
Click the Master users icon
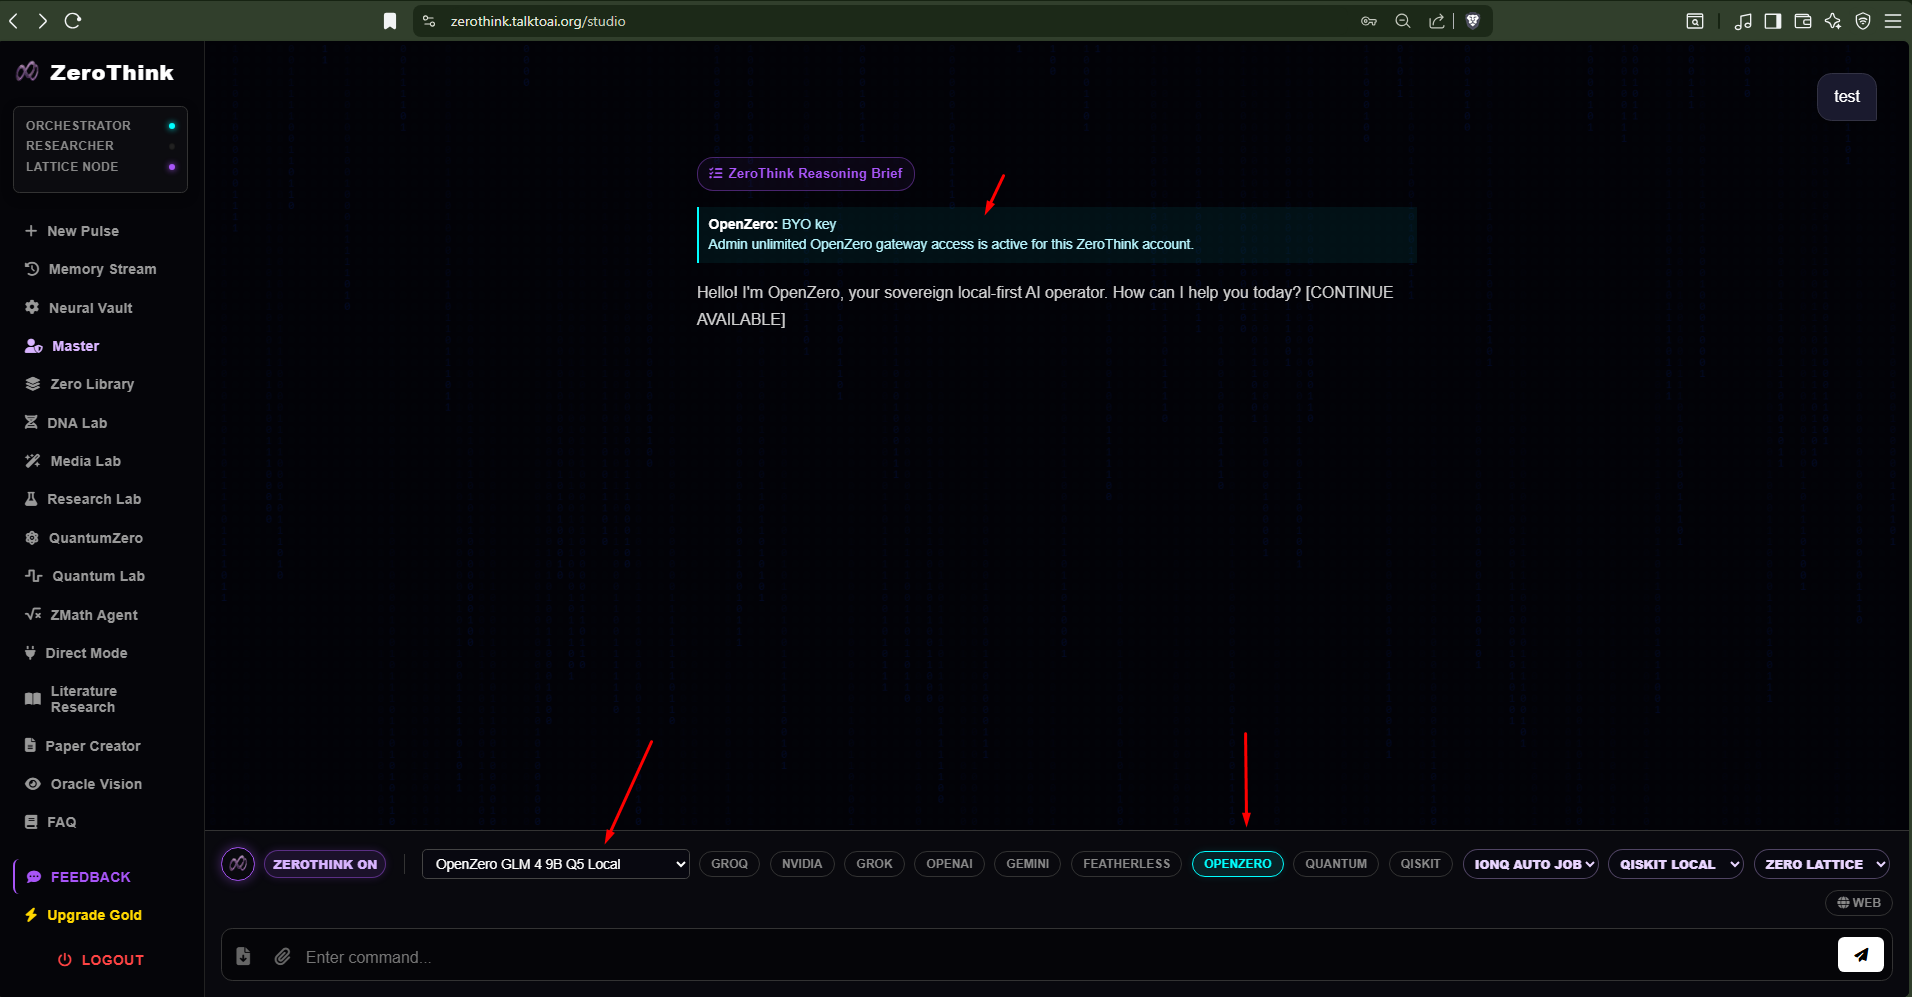click(x=33, y=346)
